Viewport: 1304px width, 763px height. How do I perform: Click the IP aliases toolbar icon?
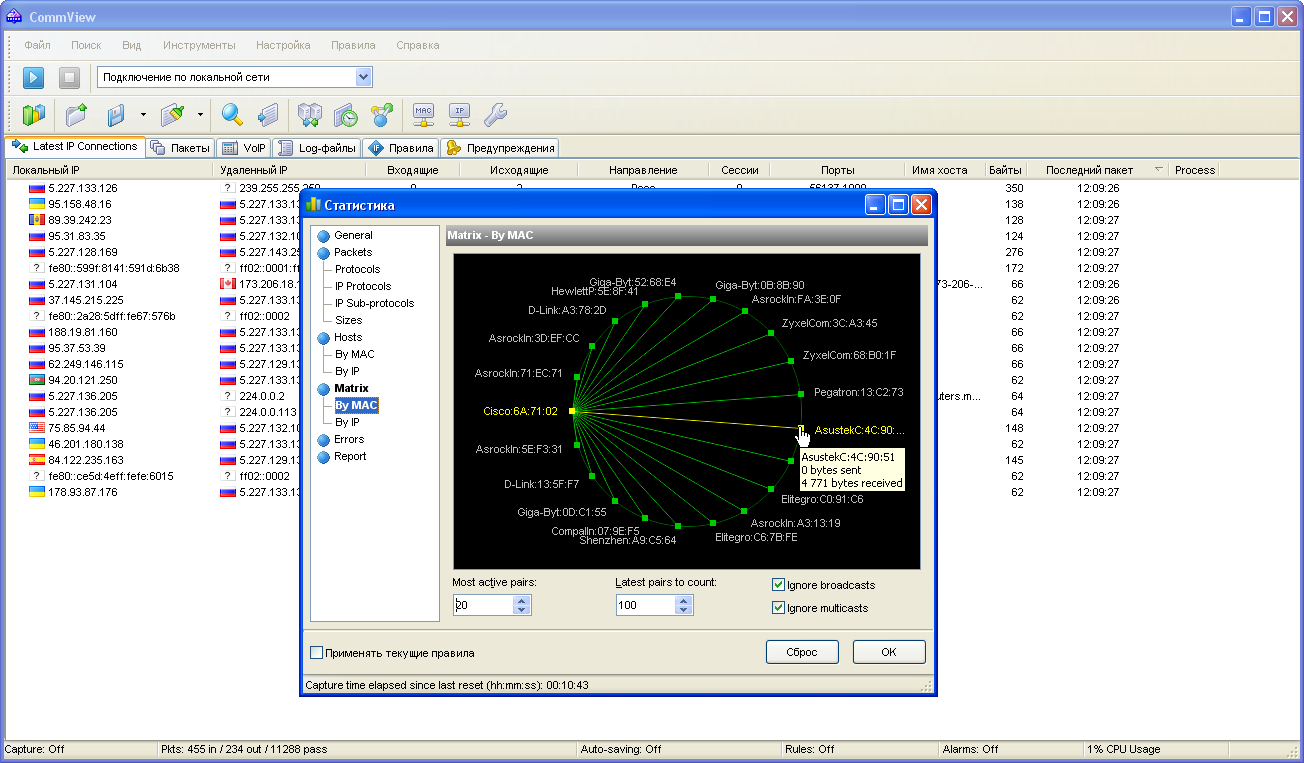[459, 115]
